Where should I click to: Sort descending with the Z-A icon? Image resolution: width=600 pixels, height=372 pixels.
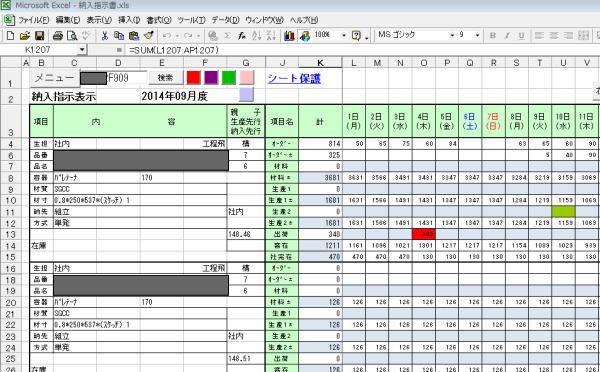(271, 36)
